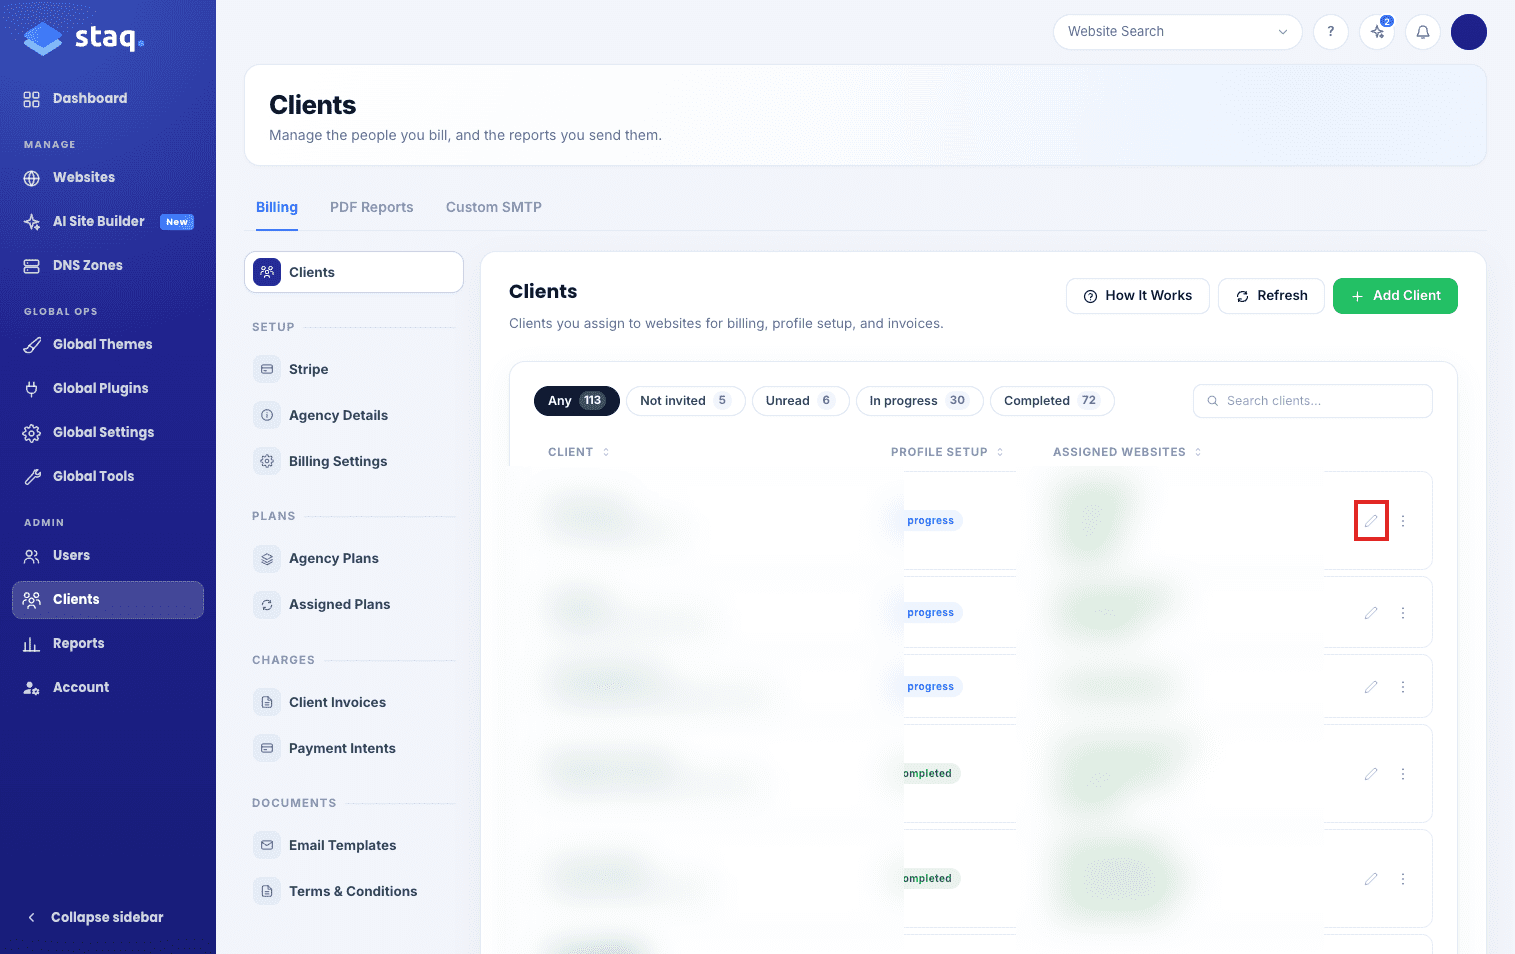The image size is (1515, 954).
Task: Click the Add Client button
Action: click(x=1395, y=296)
